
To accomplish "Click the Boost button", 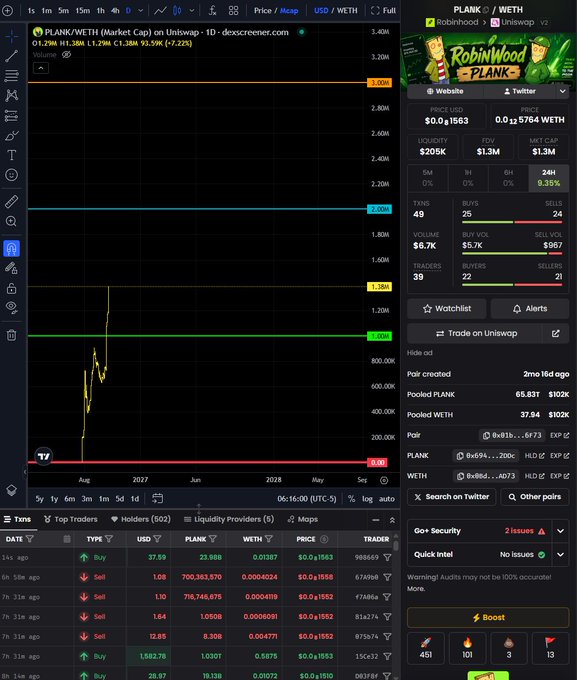I will coord(488,617).
